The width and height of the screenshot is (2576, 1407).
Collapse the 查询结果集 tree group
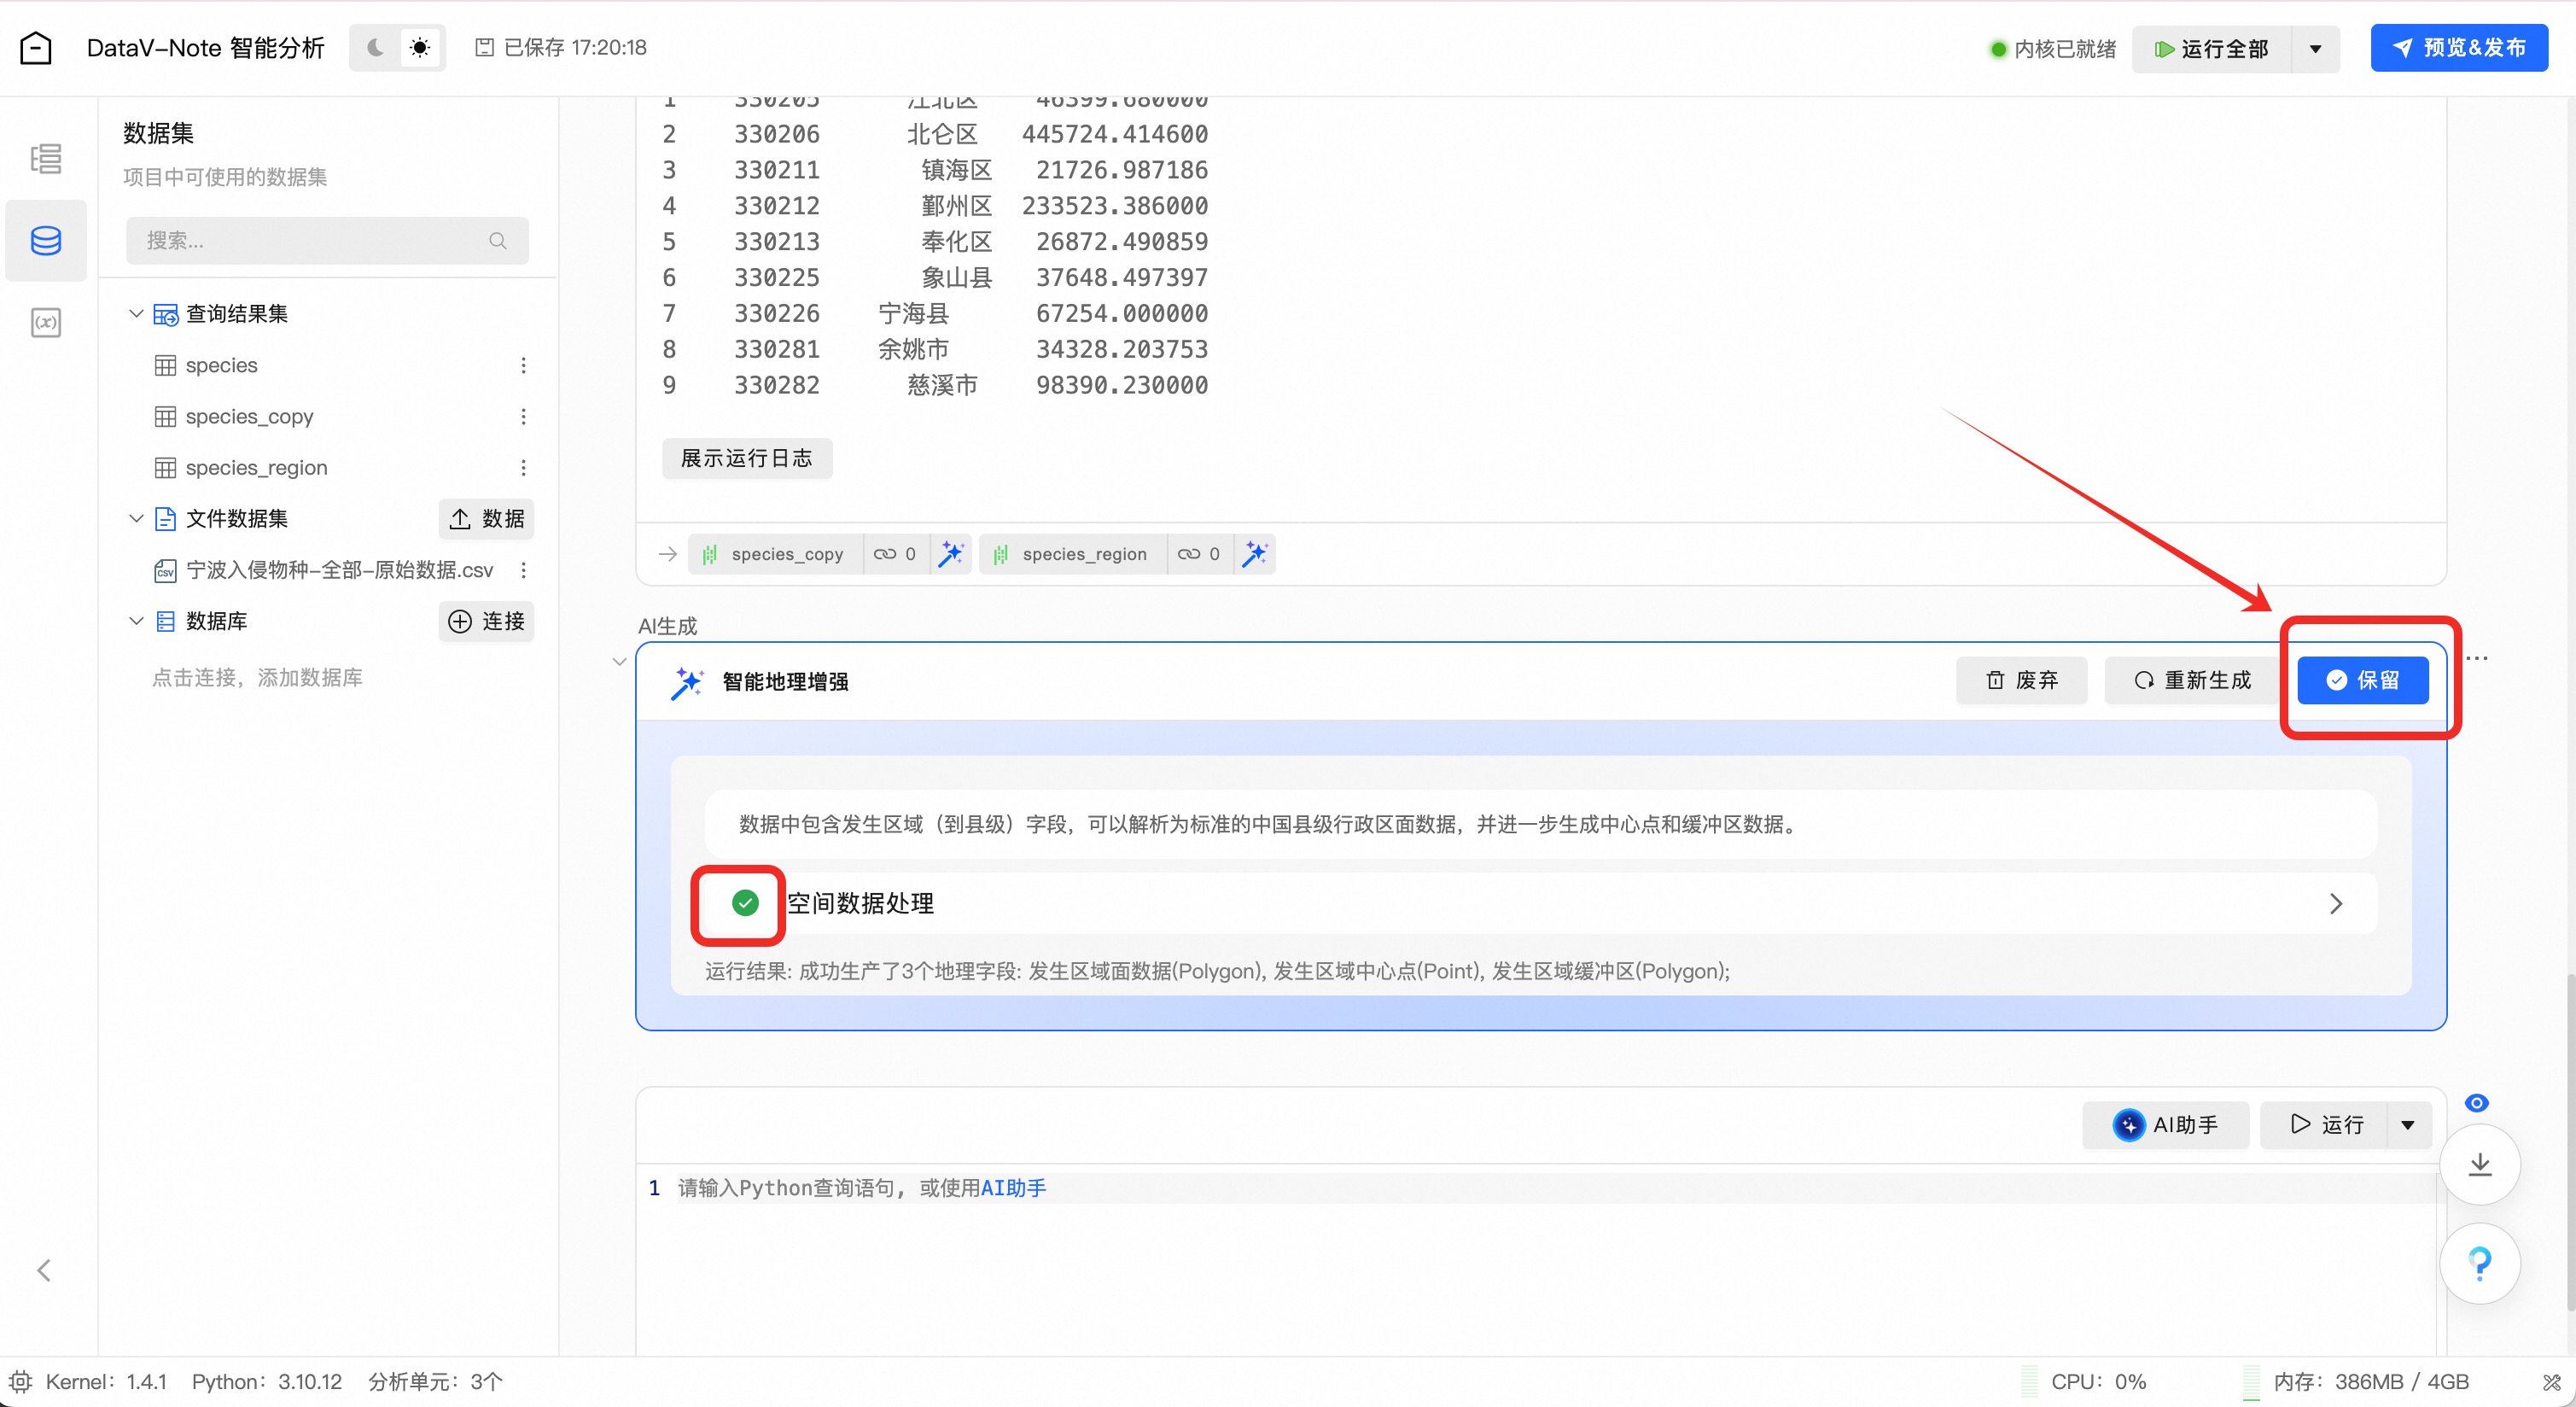[x=137, y=314]
